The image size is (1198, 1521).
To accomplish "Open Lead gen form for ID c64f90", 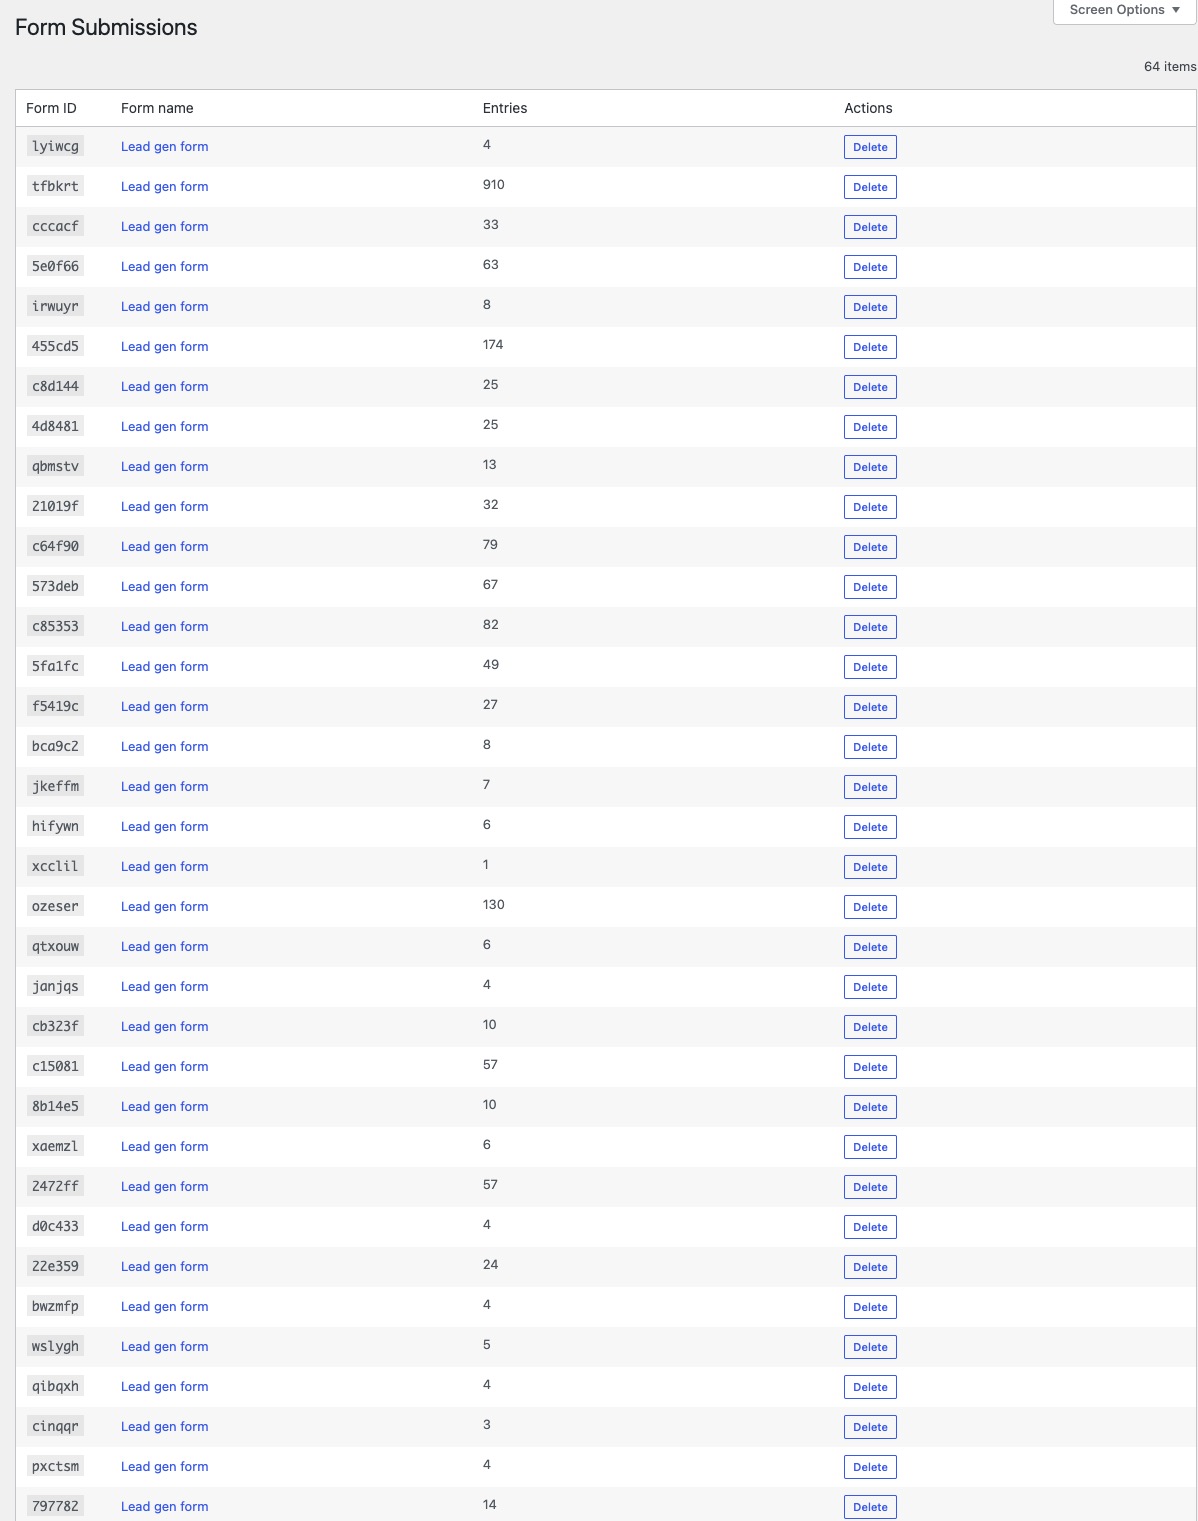I will tap(165, 547).
